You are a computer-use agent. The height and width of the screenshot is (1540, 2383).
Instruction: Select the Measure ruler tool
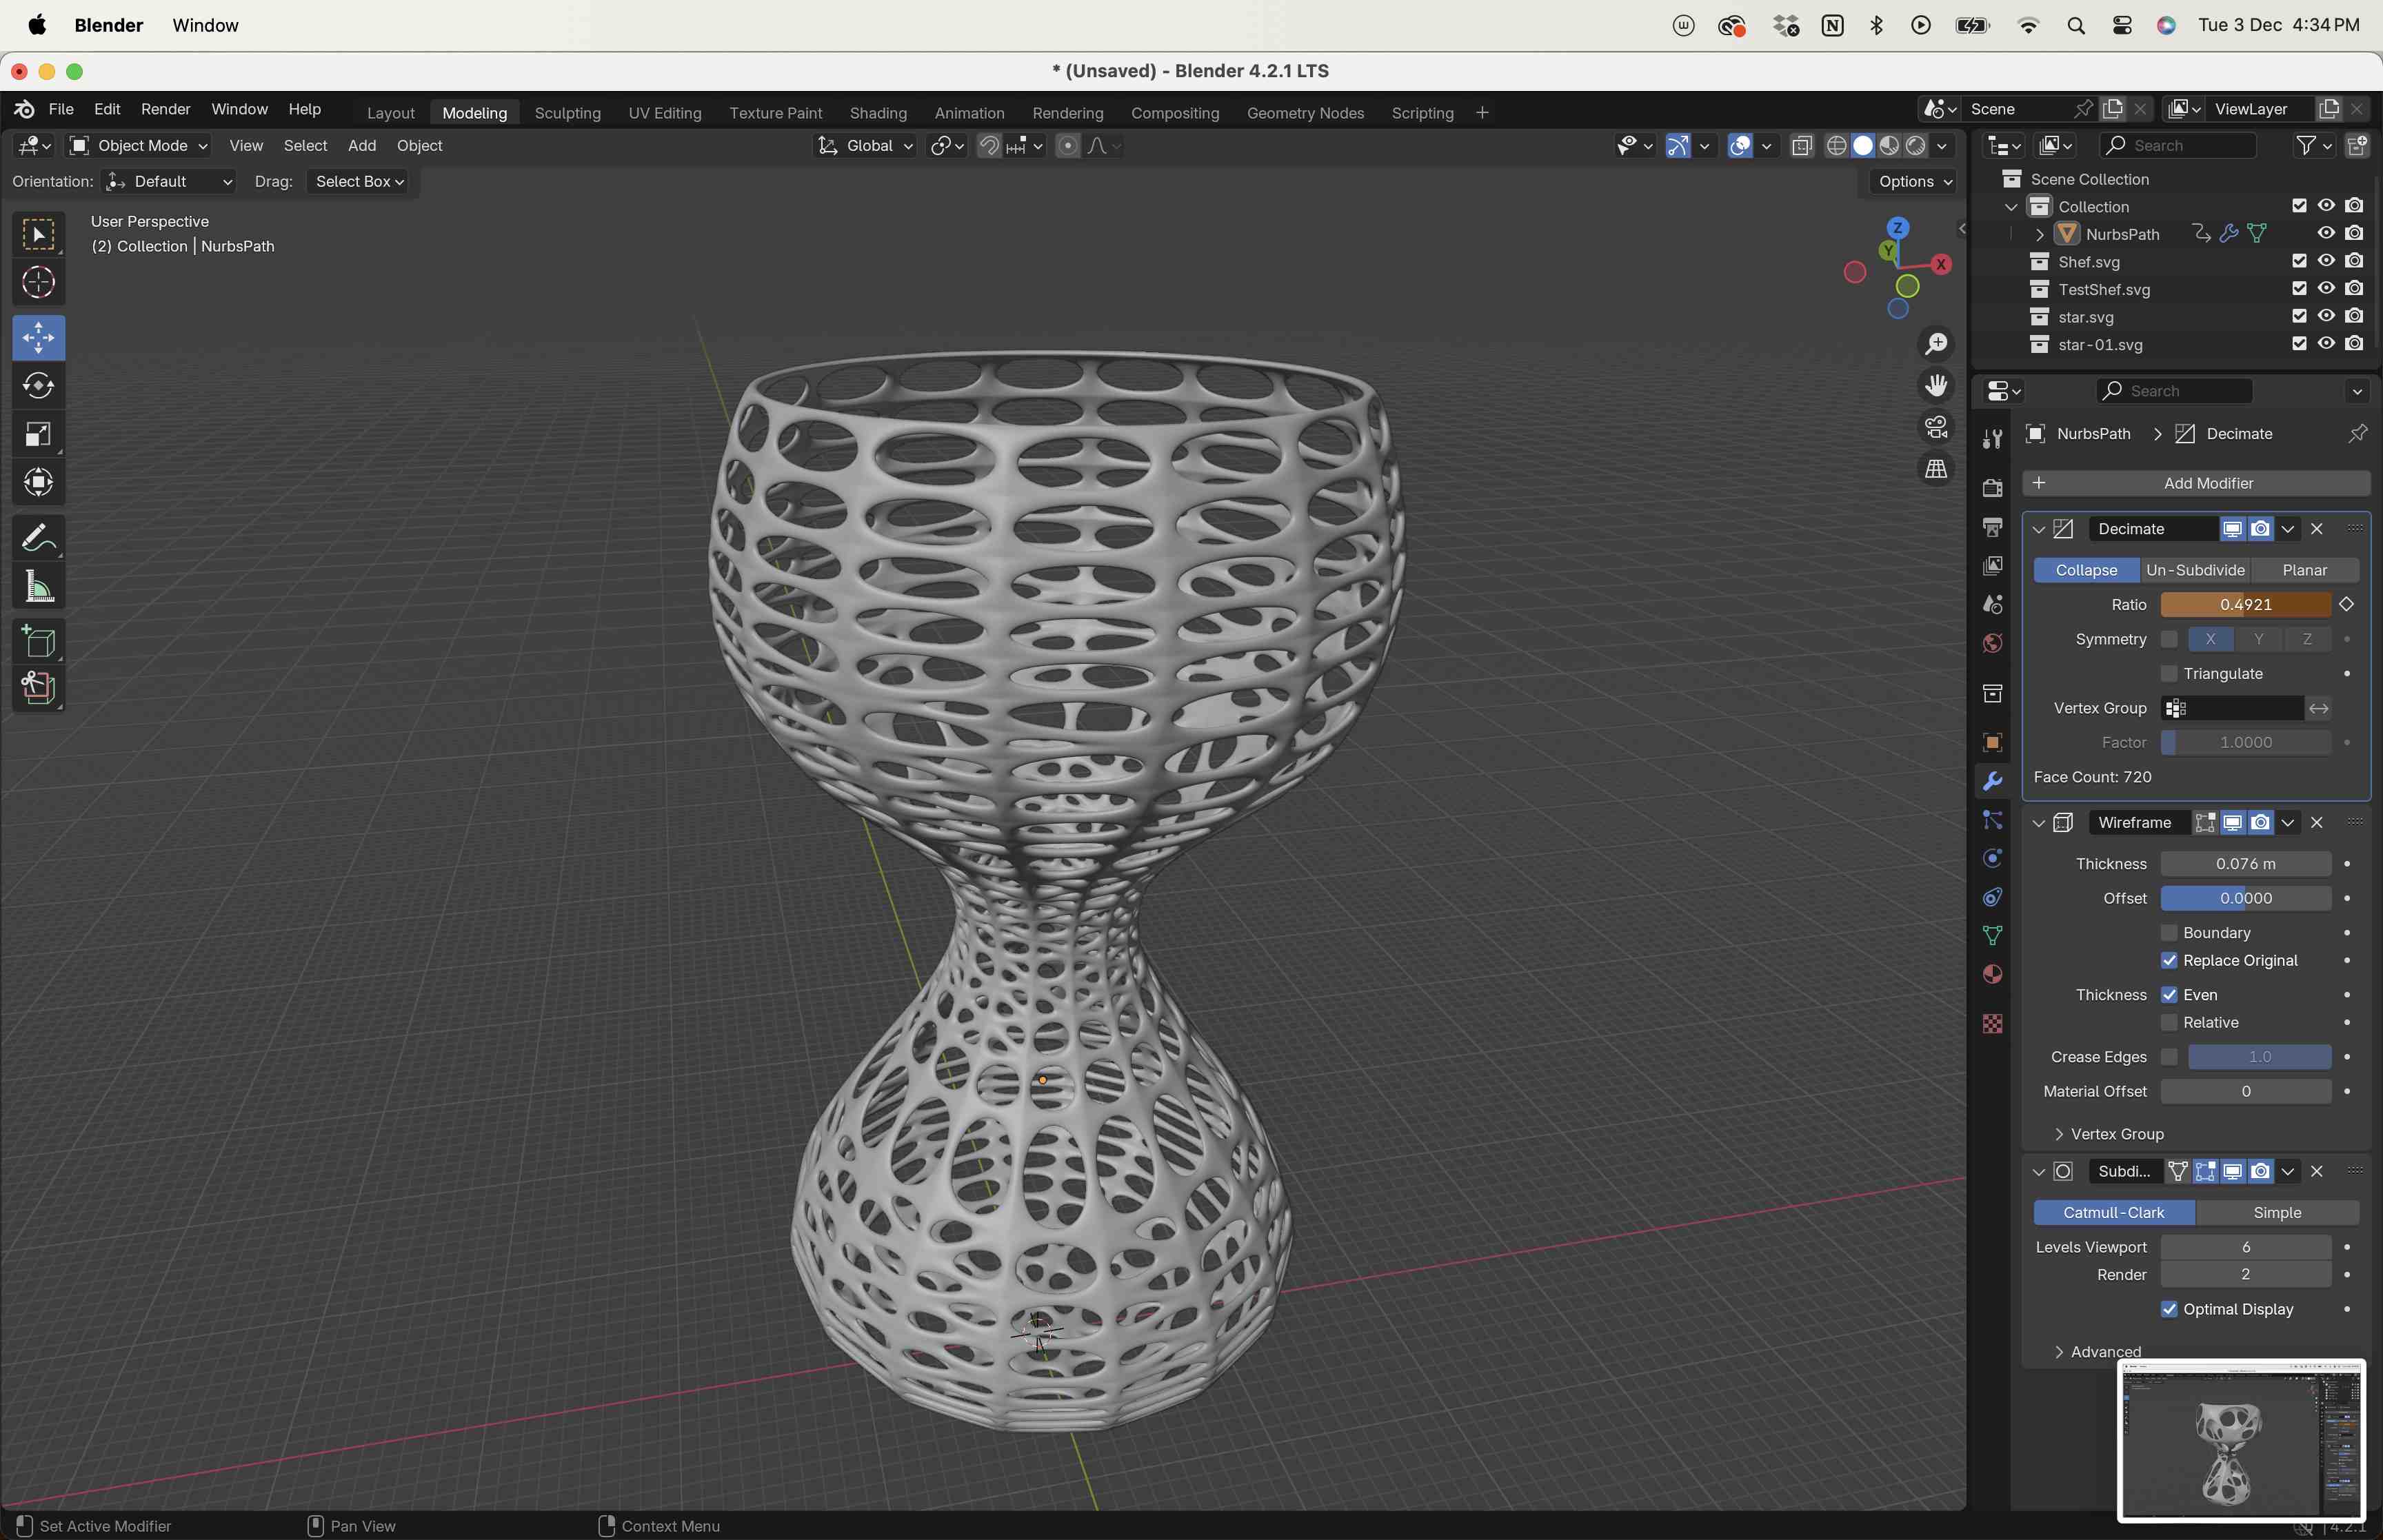[38, 587]
